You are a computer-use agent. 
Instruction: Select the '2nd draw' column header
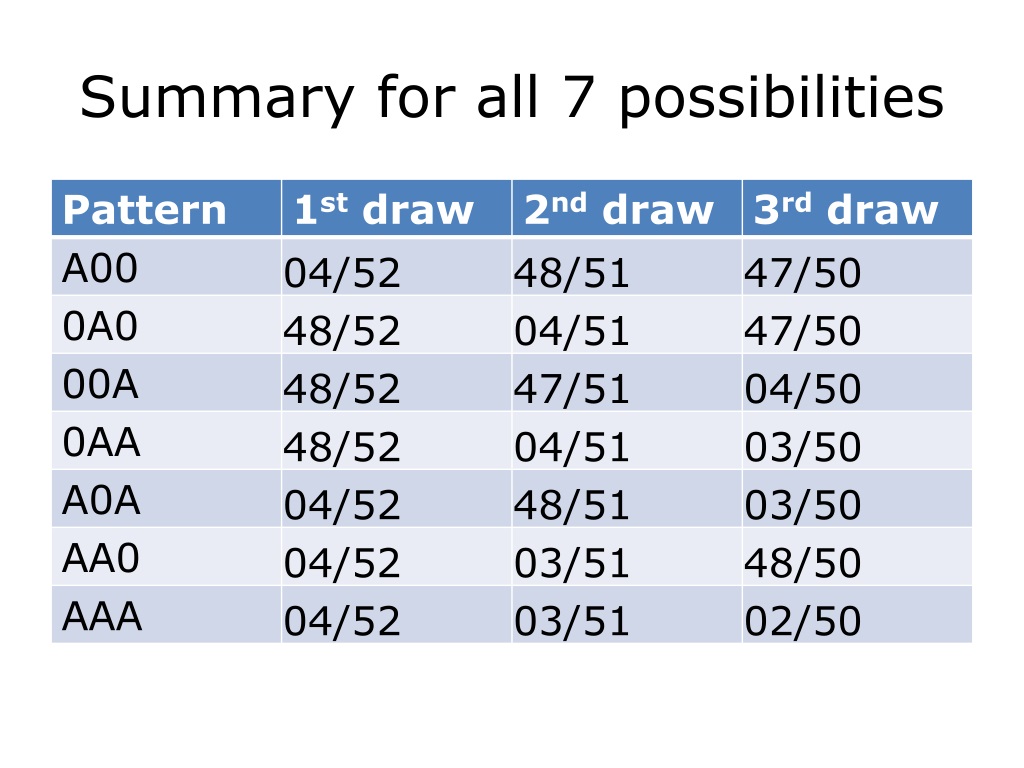coord(627,208)
